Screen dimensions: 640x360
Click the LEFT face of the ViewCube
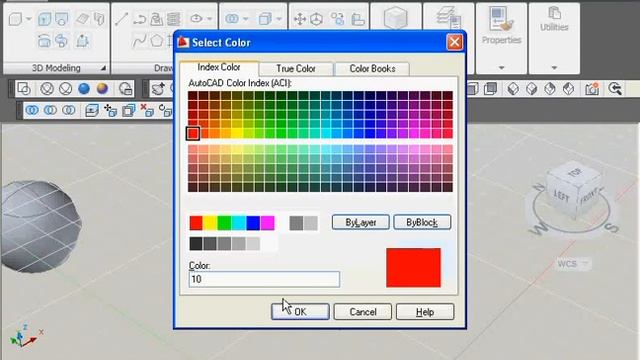coord(561,196)
